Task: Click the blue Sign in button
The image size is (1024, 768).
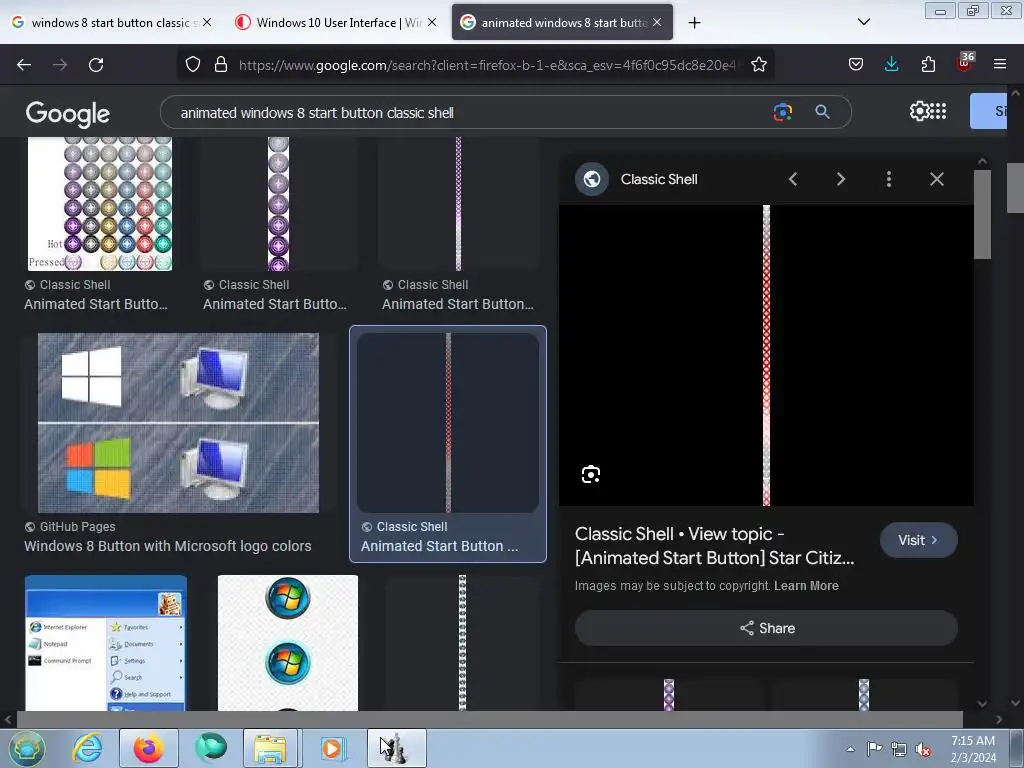Action: [x=989, y=111]
